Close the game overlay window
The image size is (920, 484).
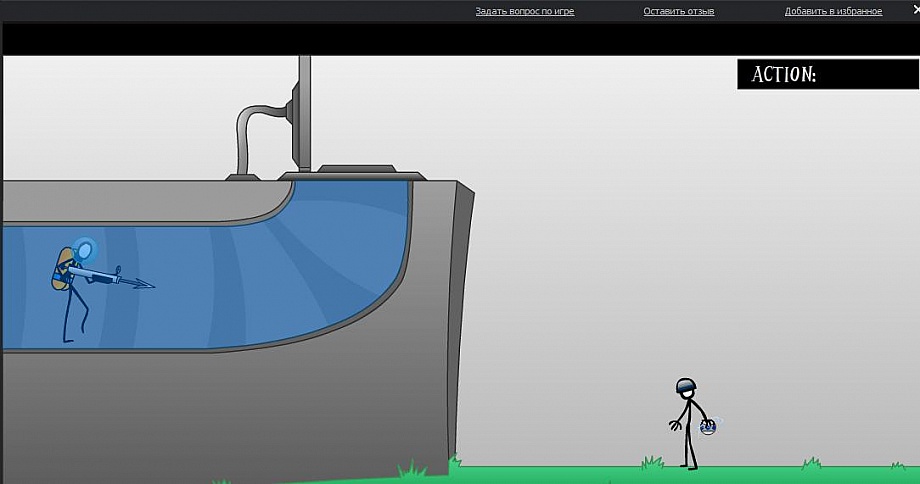coord(916,10)
